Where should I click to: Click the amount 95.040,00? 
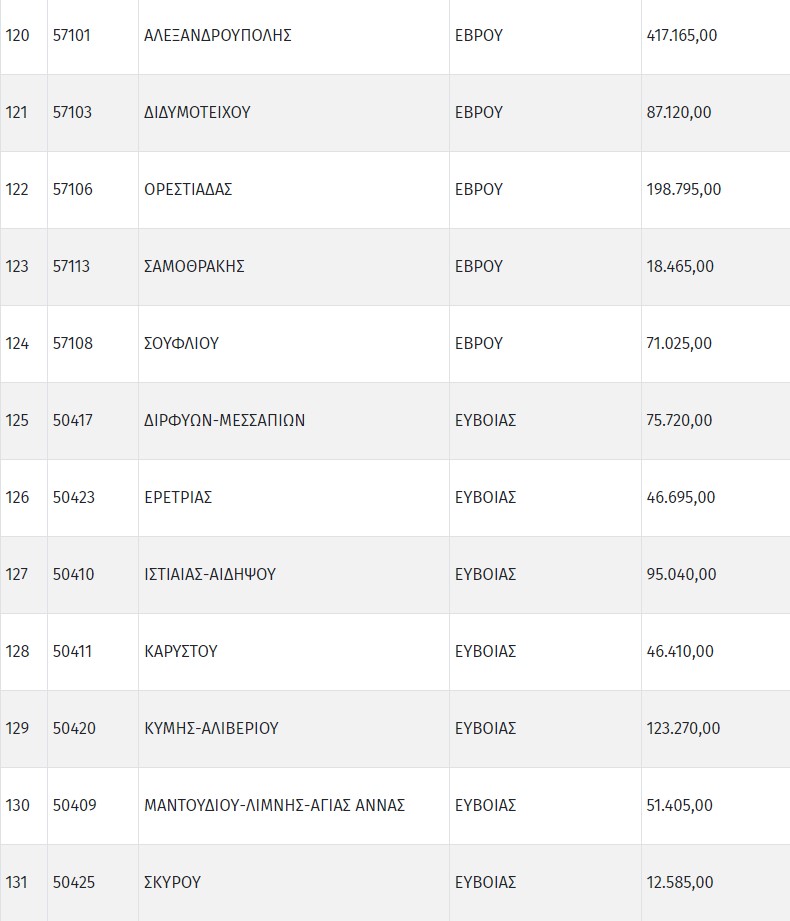[681, 575]
